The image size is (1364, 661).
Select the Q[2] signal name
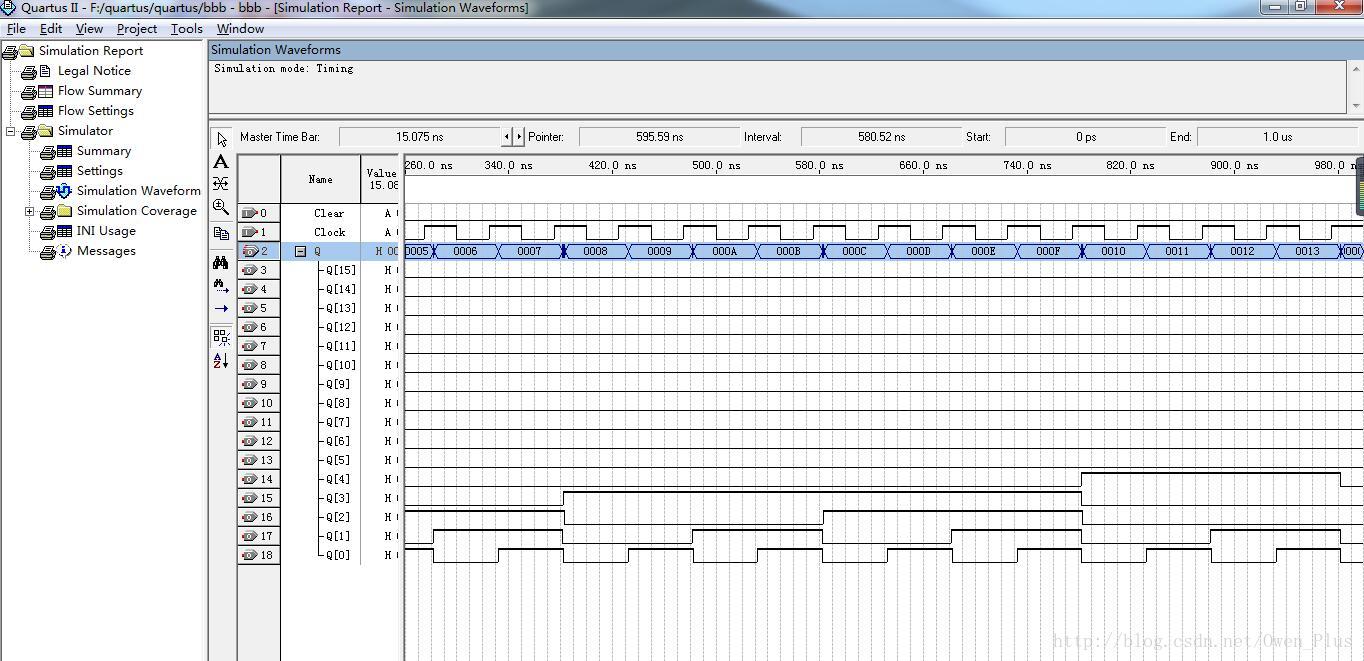pyautogui.click(x=338, y=517)
